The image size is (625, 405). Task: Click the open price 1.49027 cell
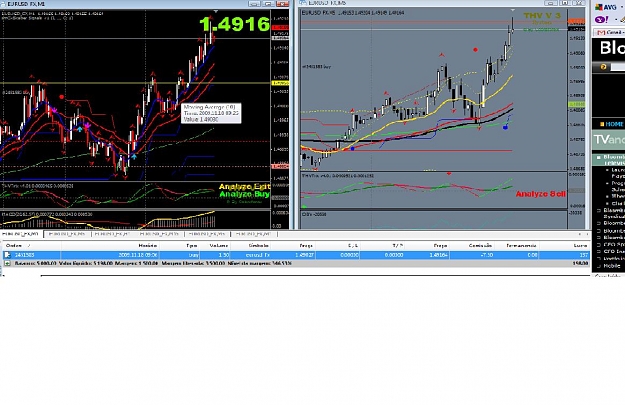click(x=305, y=255)
